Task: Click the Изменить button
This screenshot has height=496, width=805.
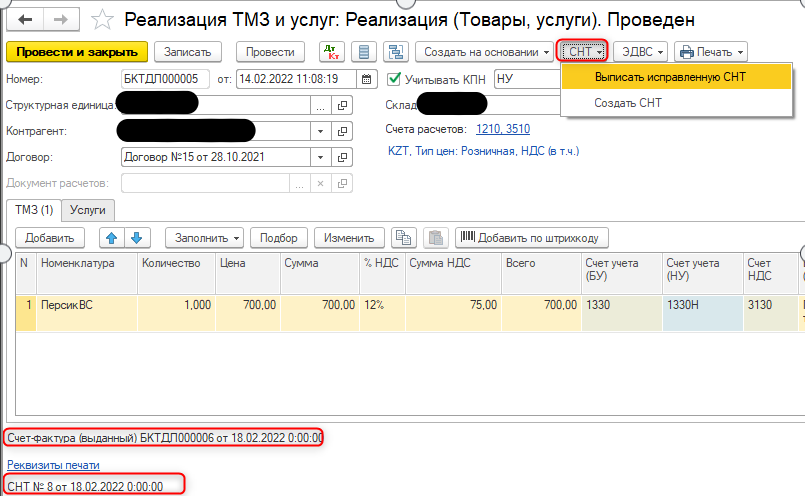Action: 349,238
